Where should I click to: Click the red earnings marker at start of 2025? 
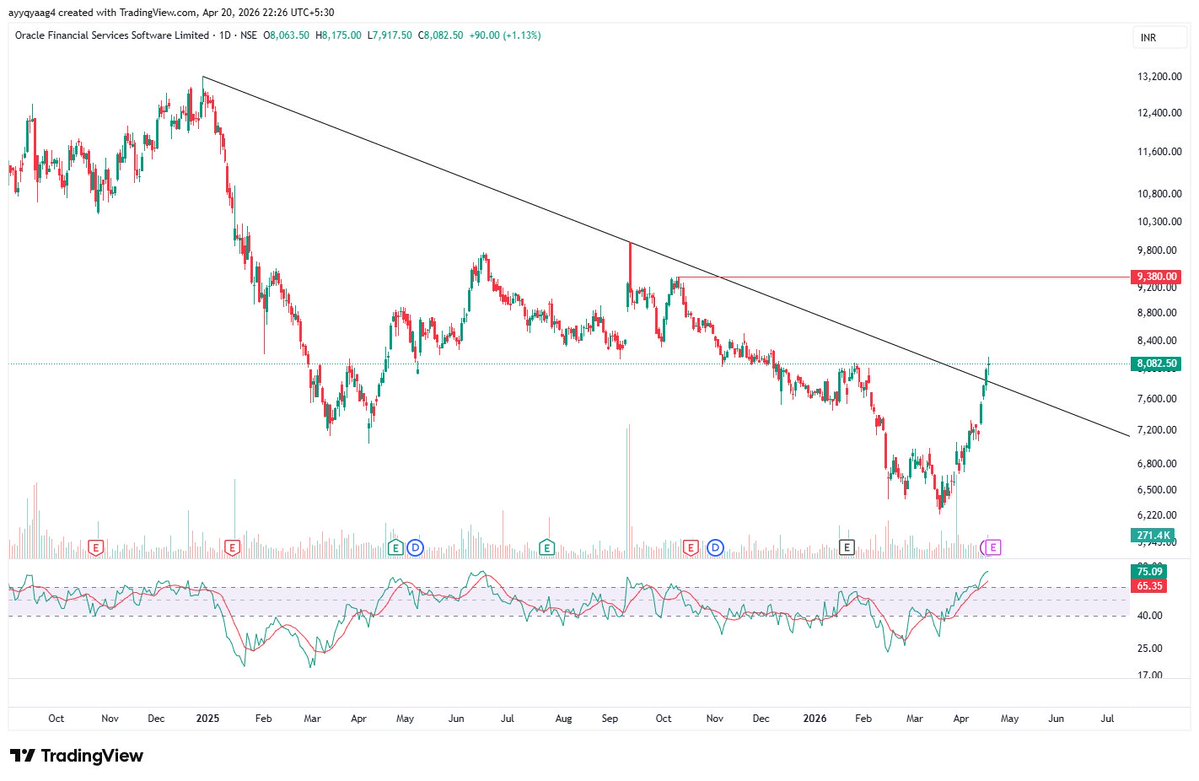[232, 547]
